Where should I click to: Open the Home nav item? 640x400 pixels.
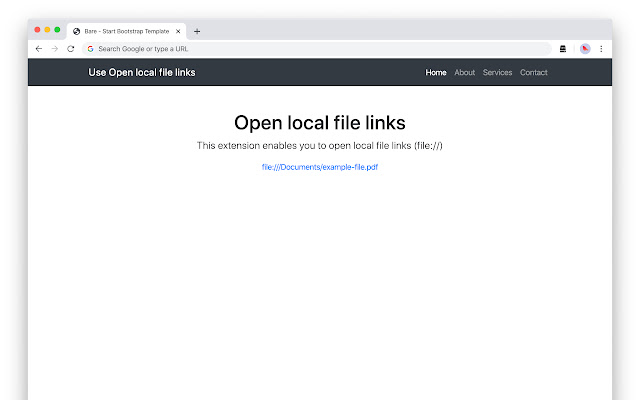(436, 73)
